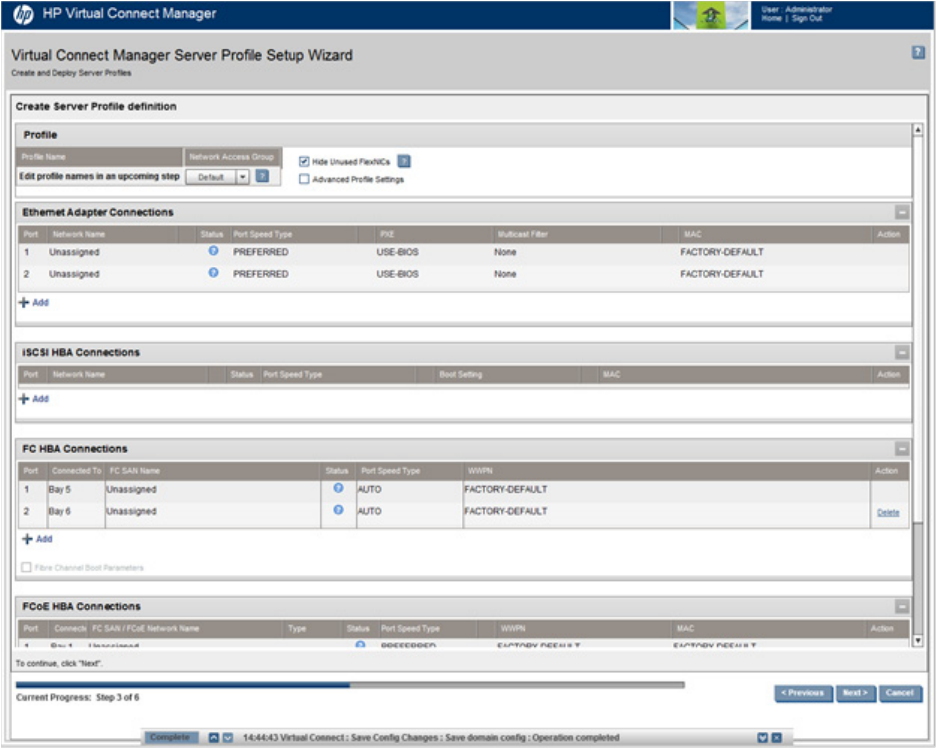Select Ethernet port 1 Unassigned network name
This screenshot has width=937, height=750.
click(x=74, y=252)
